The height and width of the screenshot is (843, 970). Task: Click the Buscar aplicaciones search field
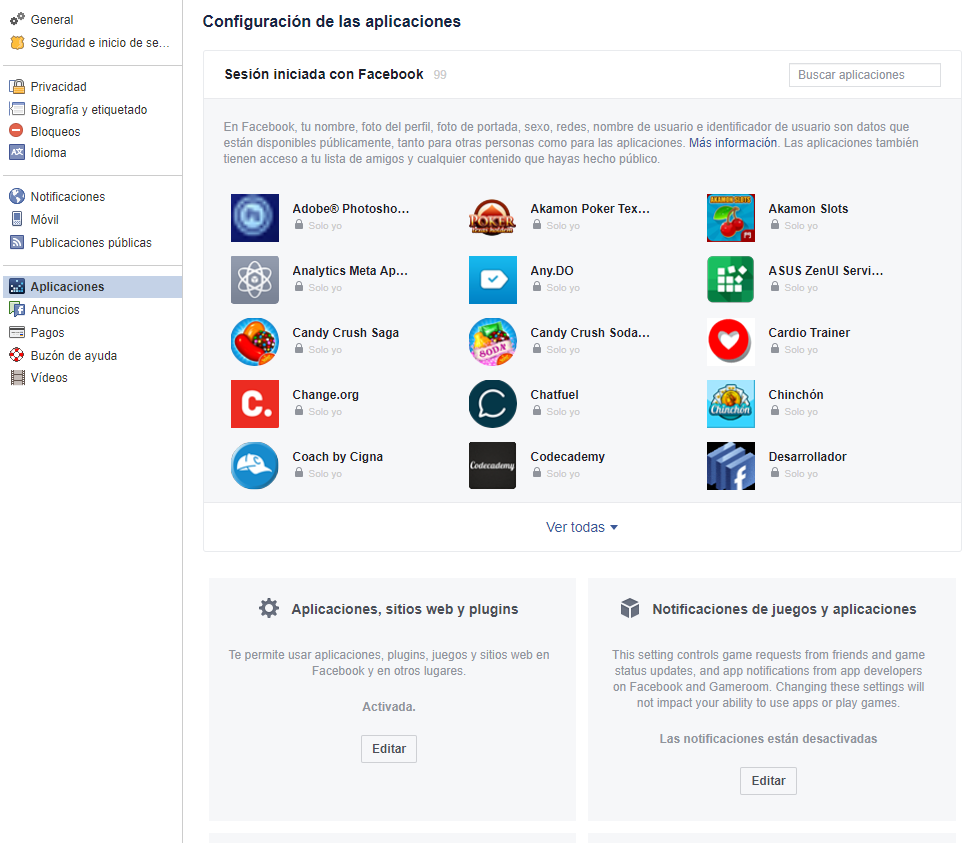click(864, 75)
